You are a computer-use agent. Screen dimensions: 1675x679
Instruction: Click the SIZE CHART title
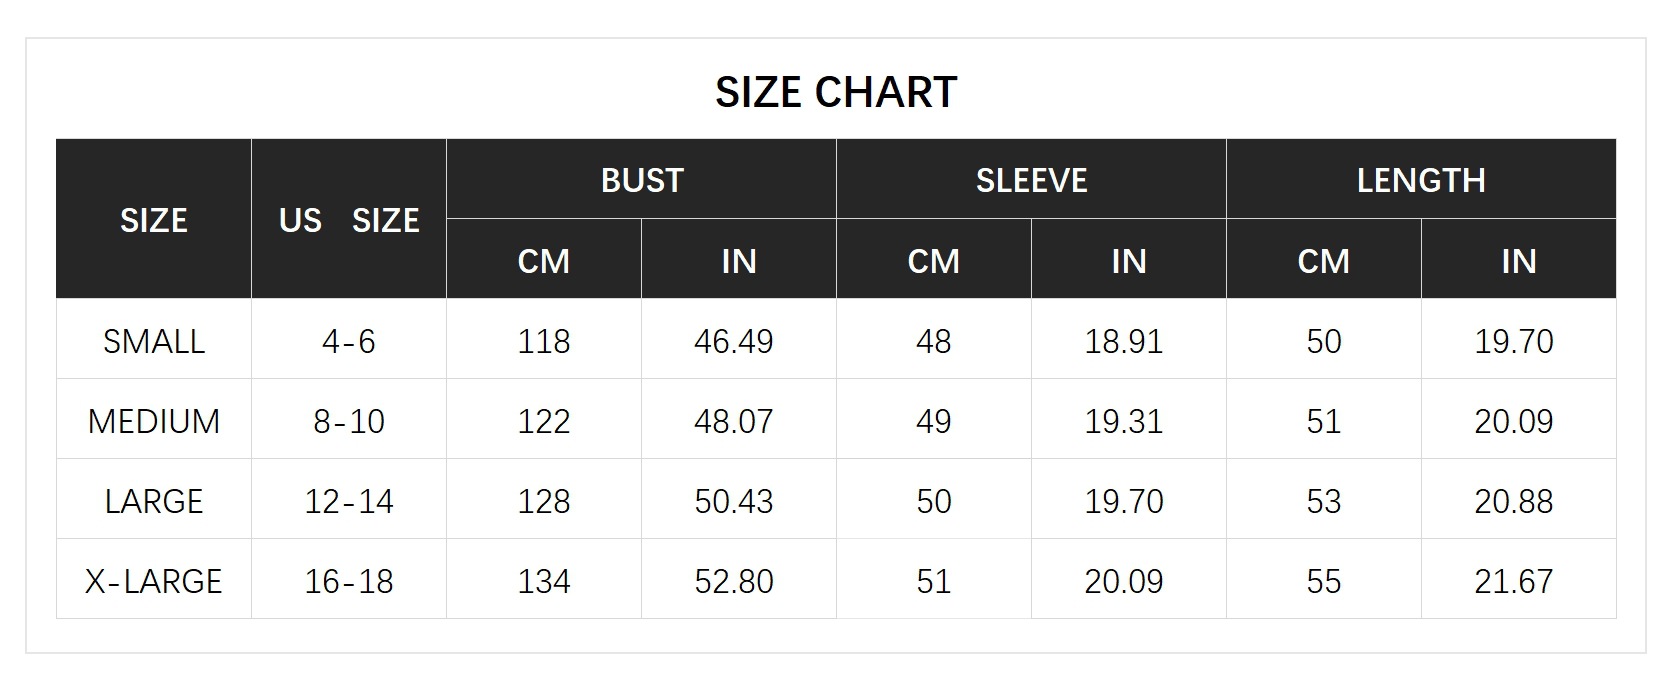pos(836,92)
